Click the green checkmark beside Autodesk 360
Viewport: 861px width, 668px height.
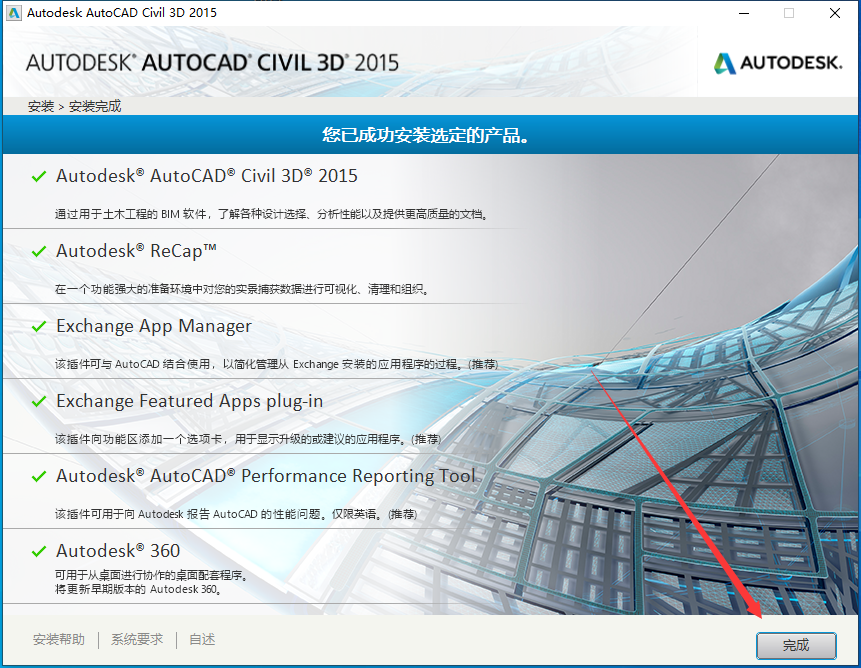[x=39, y=552]
